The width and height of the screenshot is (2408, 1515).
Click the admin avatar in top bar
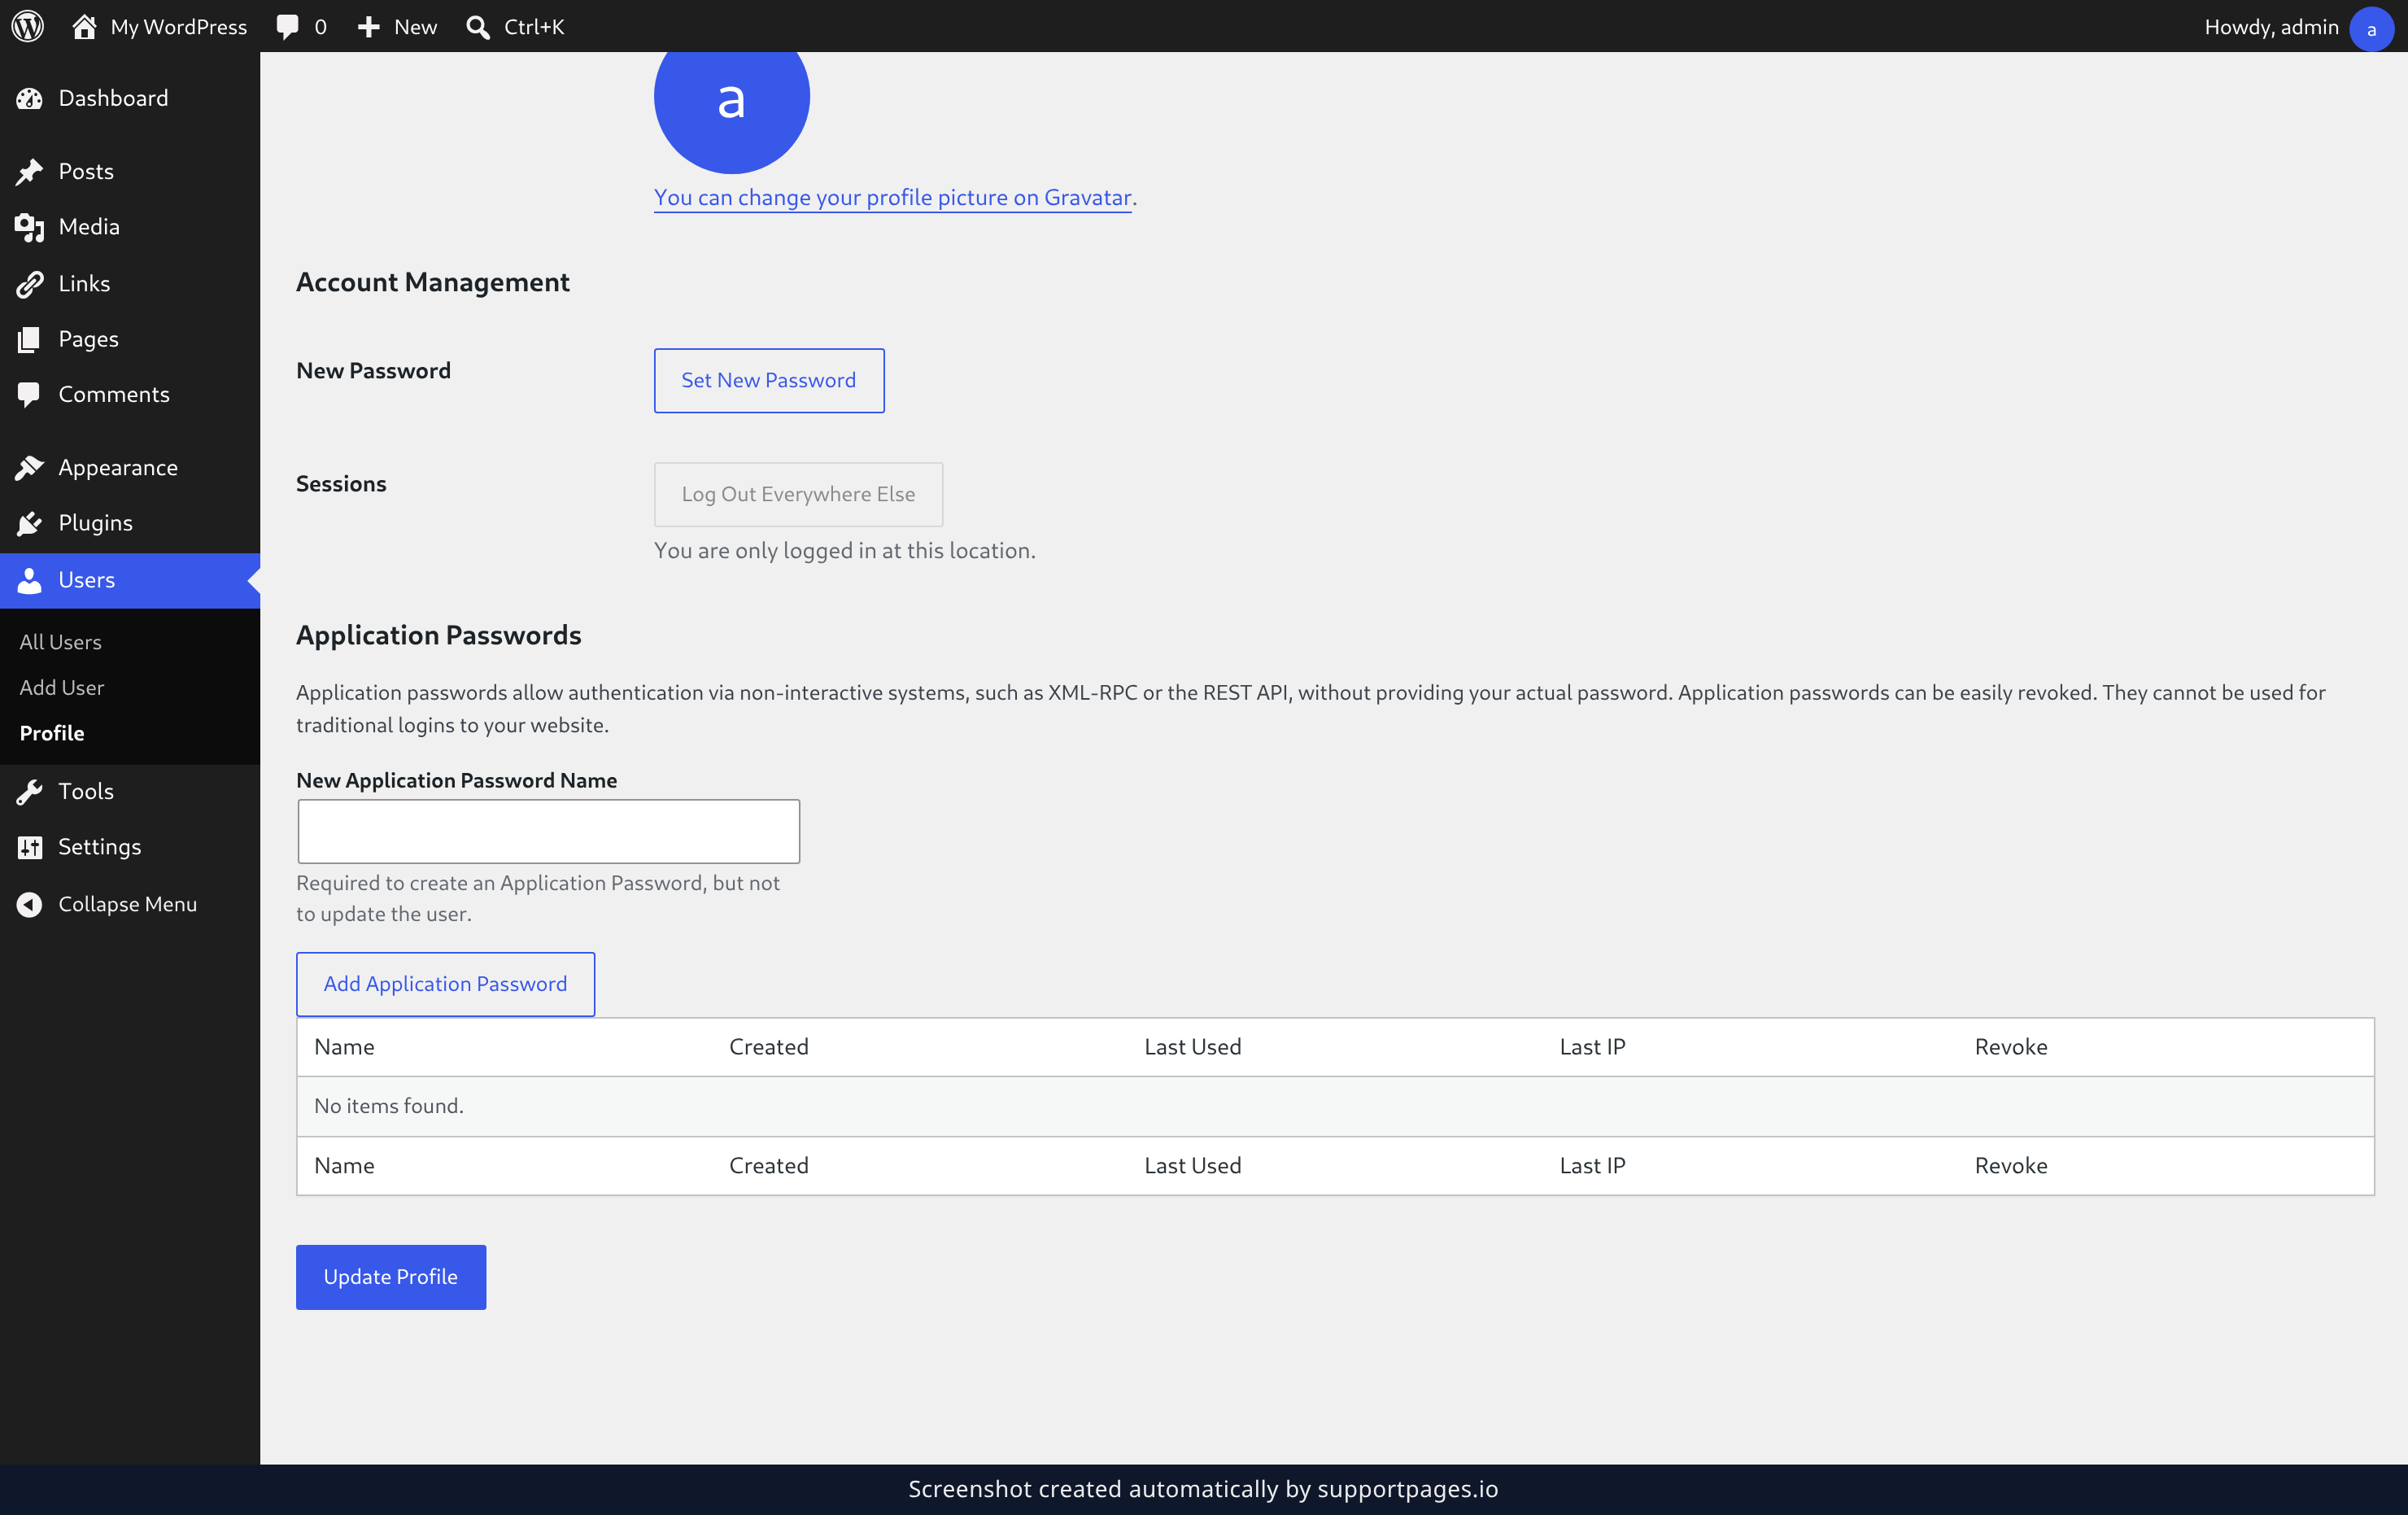coord(2371,28)
